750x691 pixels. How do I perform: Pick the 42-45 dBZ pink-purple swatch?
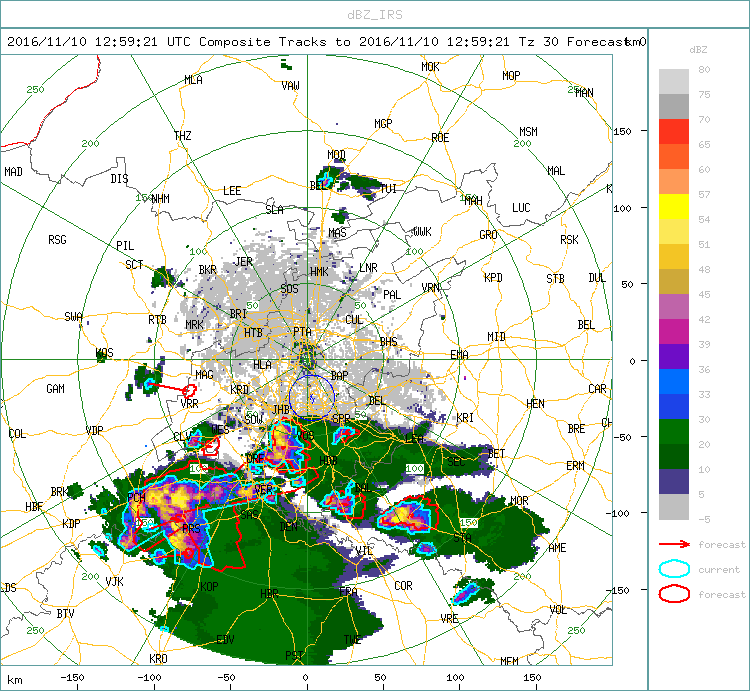(673, 307)
